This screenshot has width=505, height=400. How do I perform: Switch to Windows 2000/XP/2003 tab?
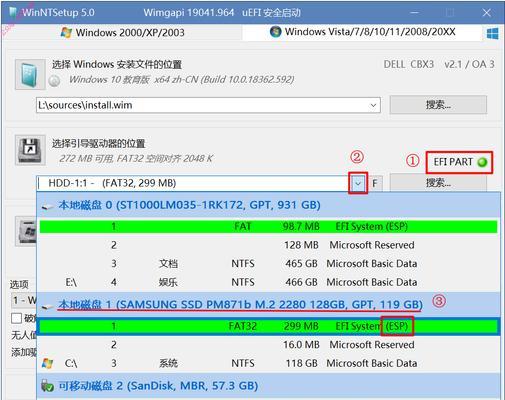point(123,33)
